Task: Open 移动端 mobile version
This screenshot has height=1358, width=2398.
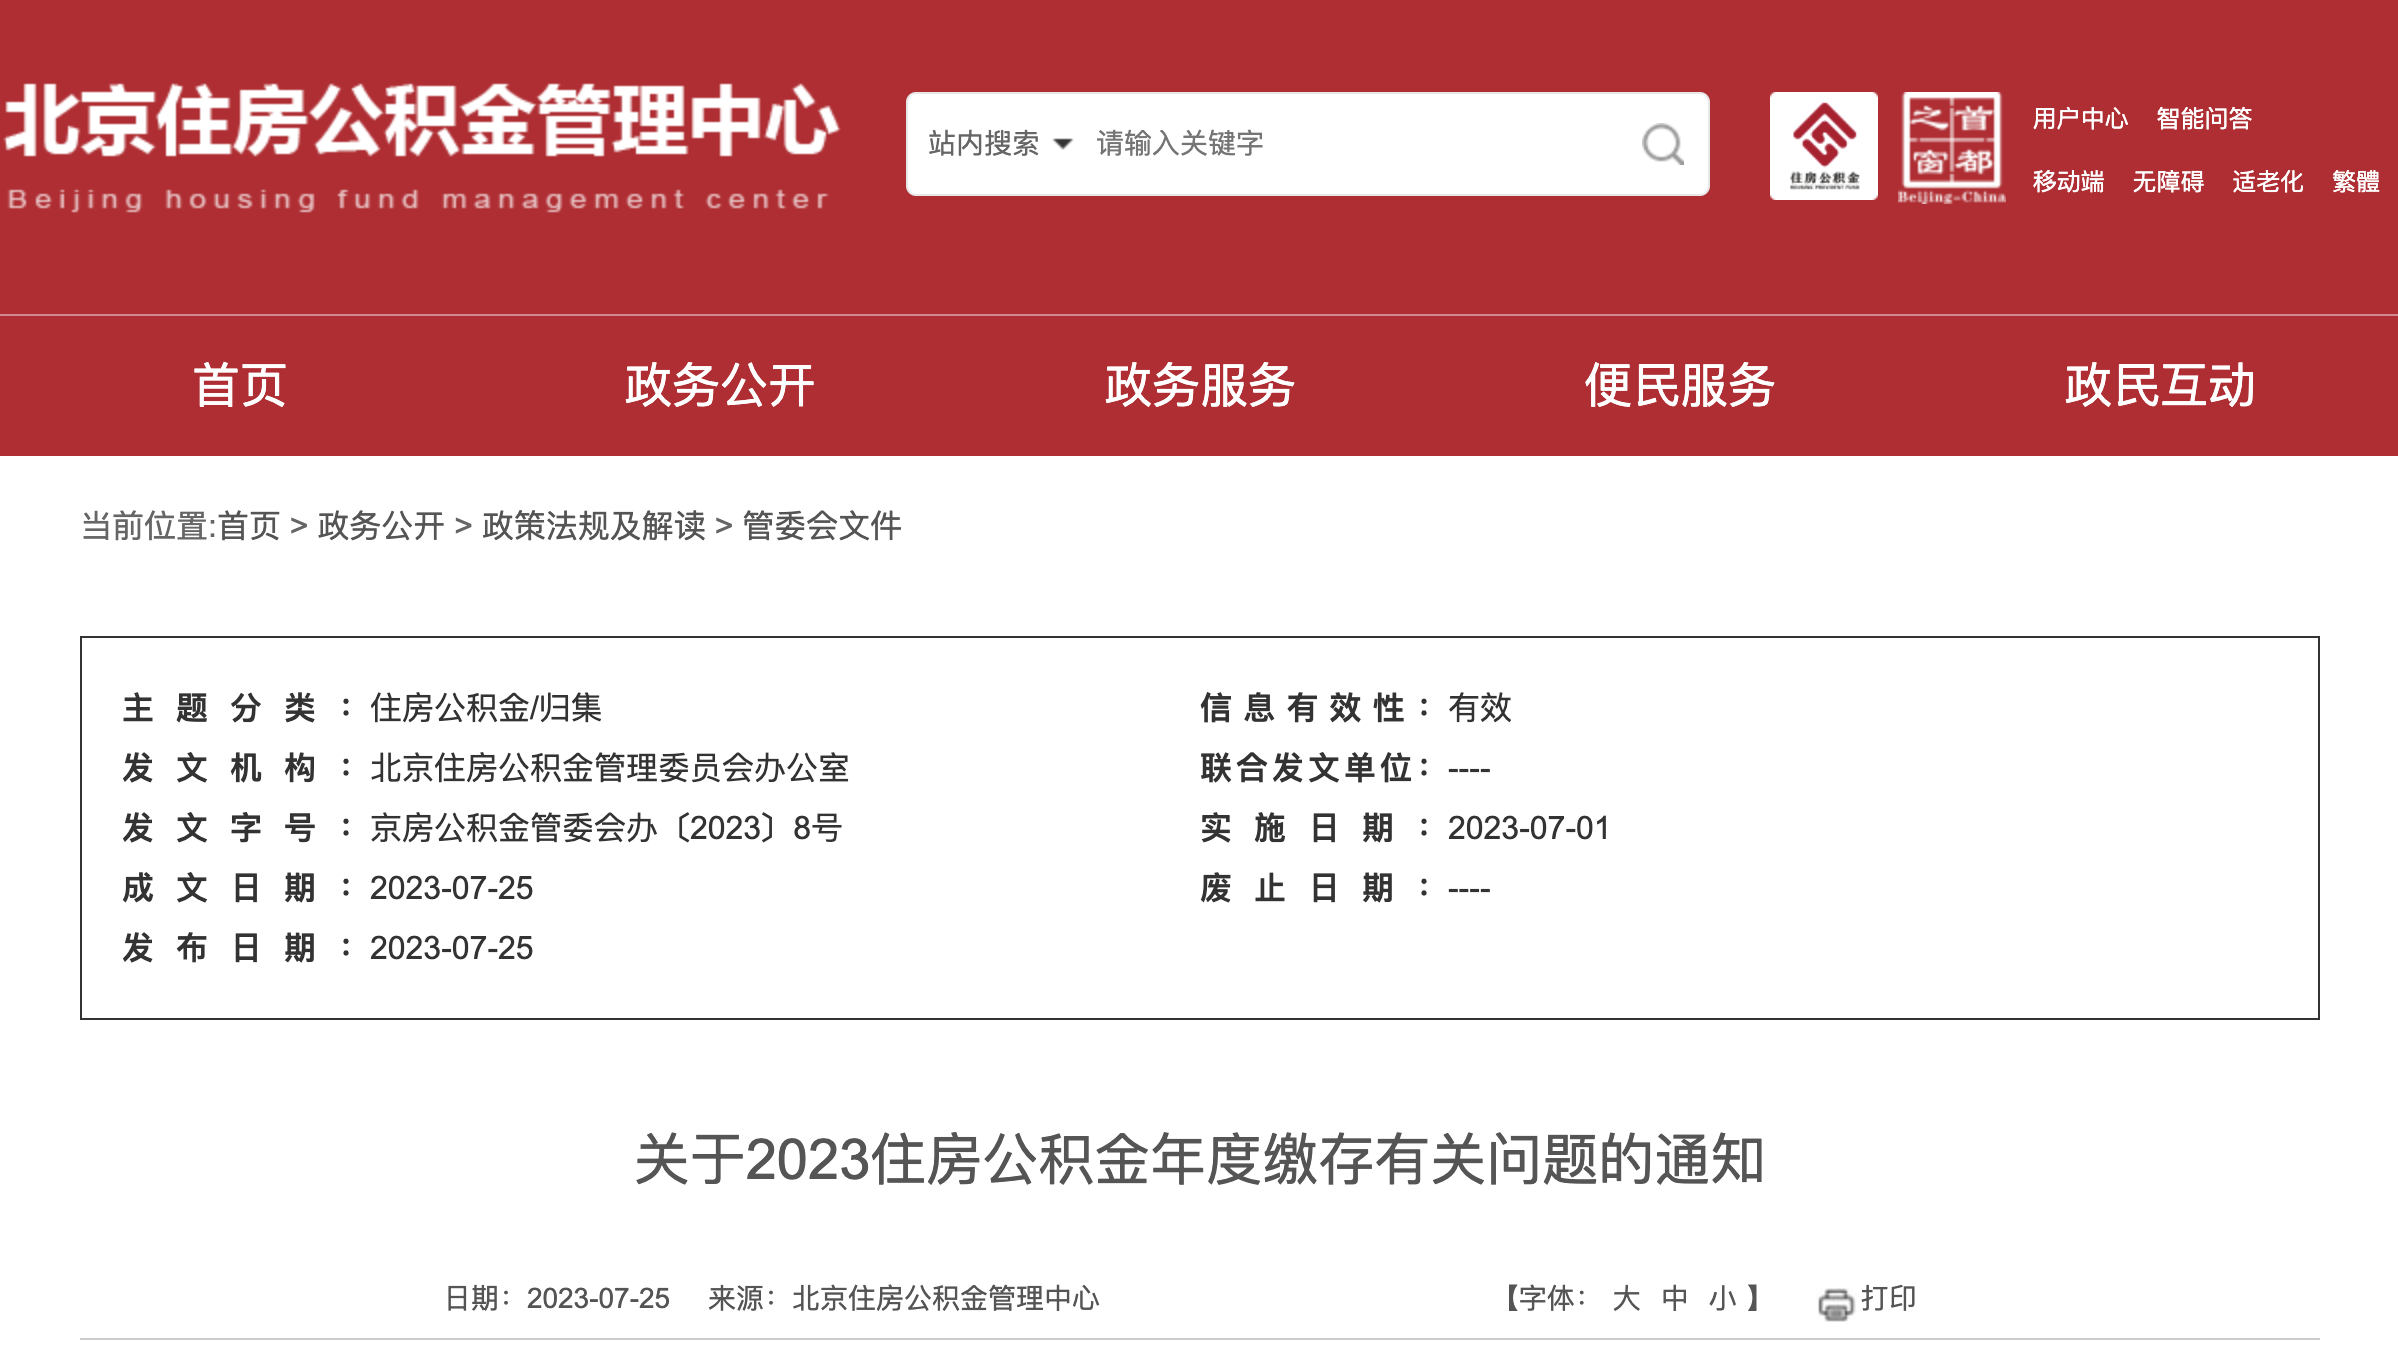Action: pos(2067,183)
